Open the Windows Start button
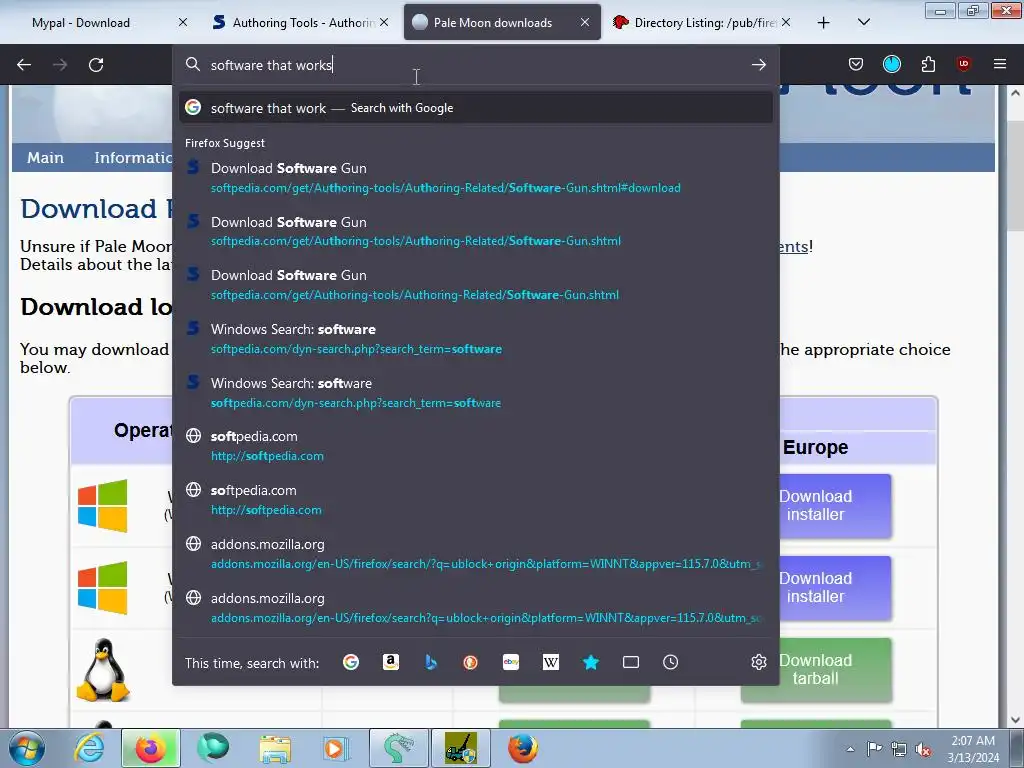Viewport: 1024px width, 768px height. [x=27, y=748]
